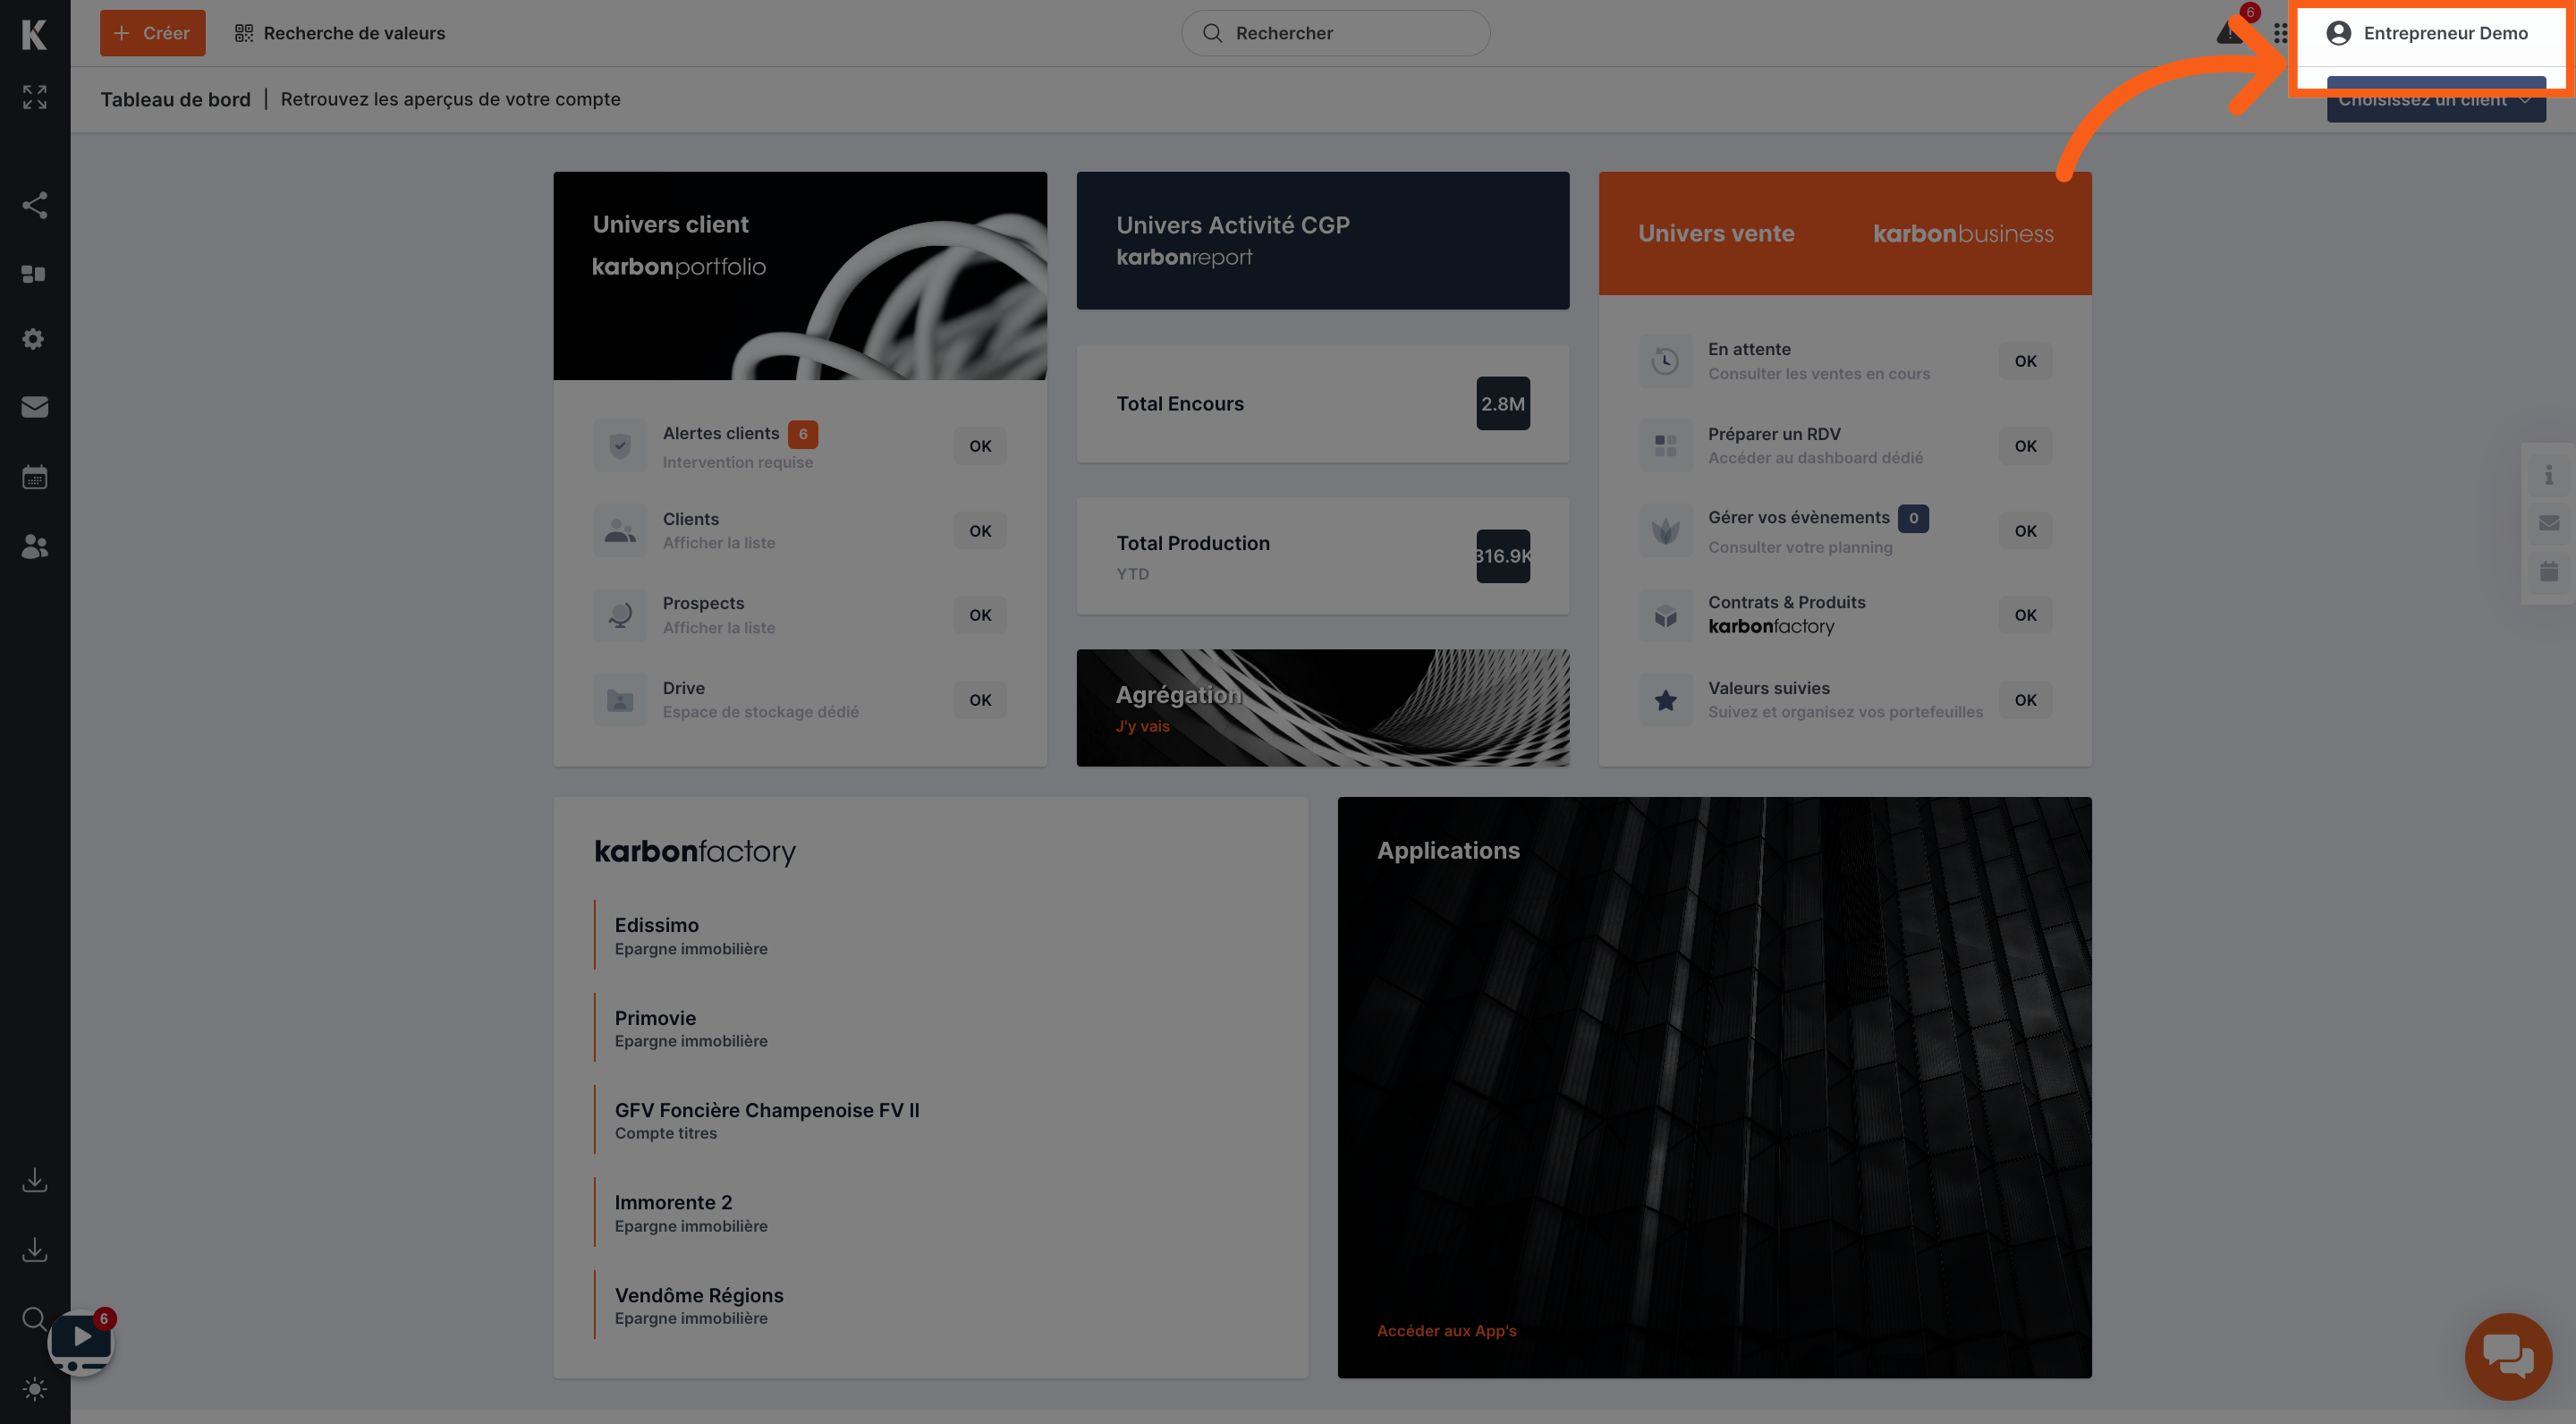Click the upper download icon in sidebar
Viewport: 2576px width, 1424px height.
click(x=34, y=1180)
